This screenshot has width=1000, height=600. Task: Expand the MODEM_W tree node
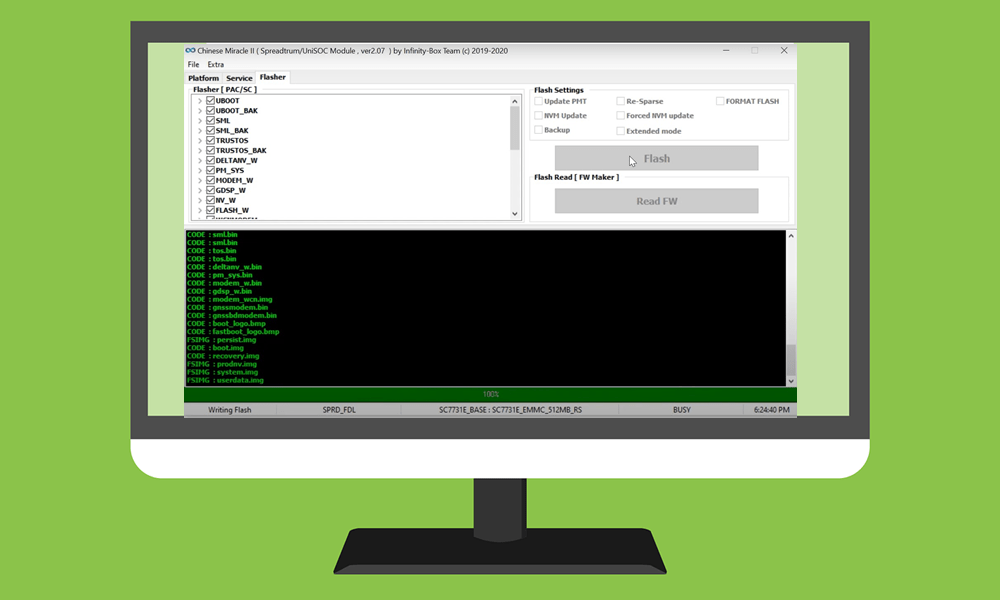[200, 180]
